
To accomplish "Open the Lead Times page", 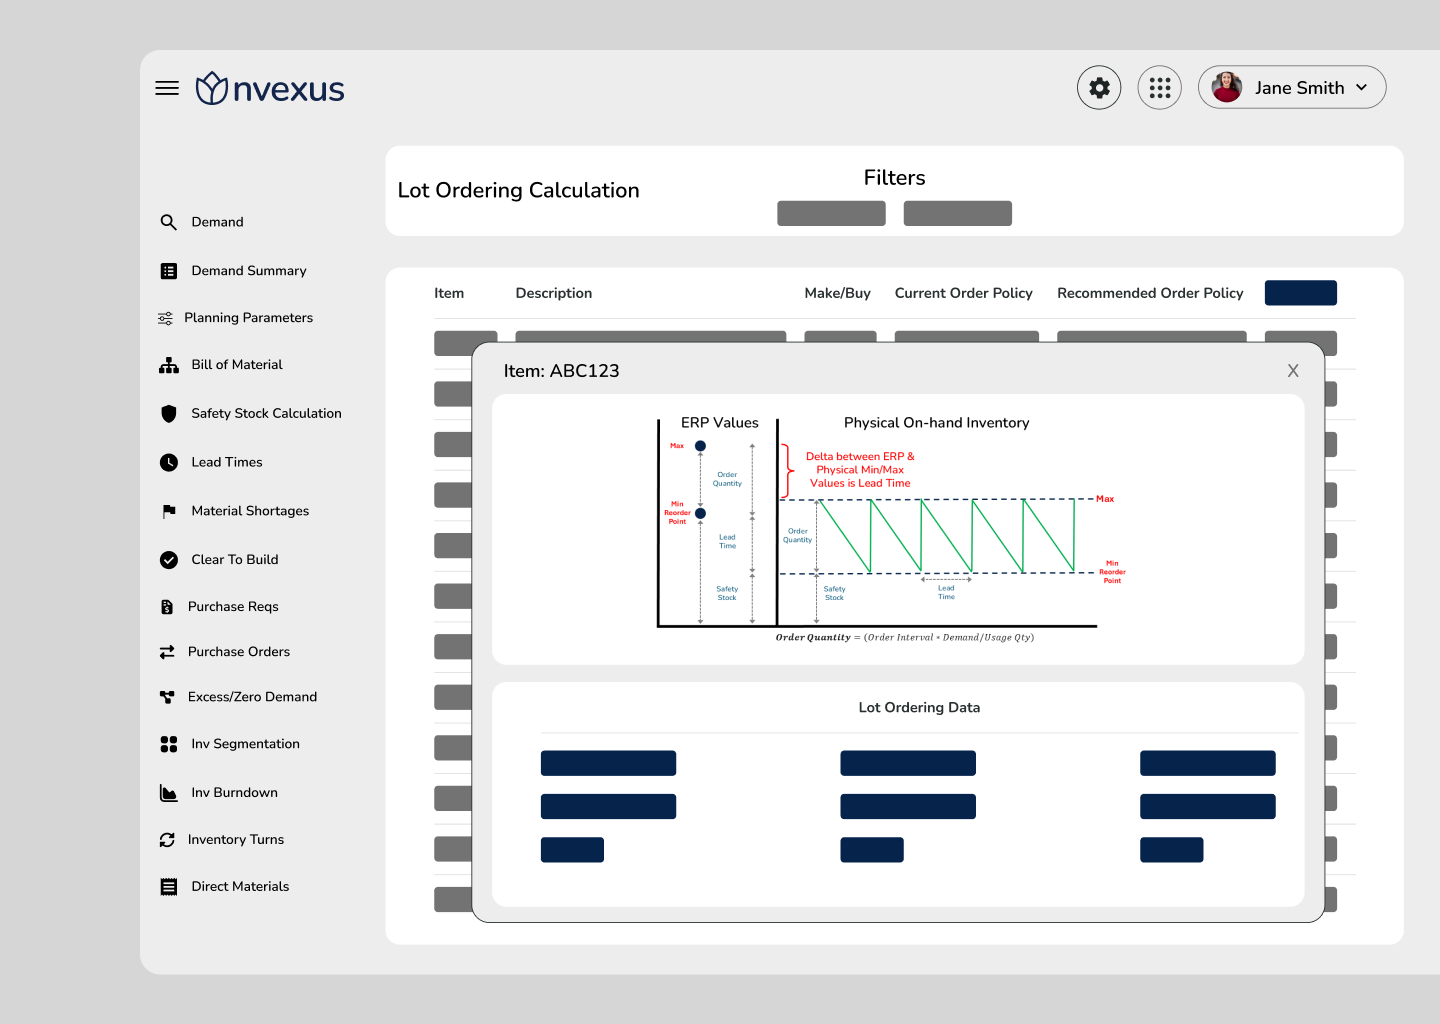I will [227, 462].
